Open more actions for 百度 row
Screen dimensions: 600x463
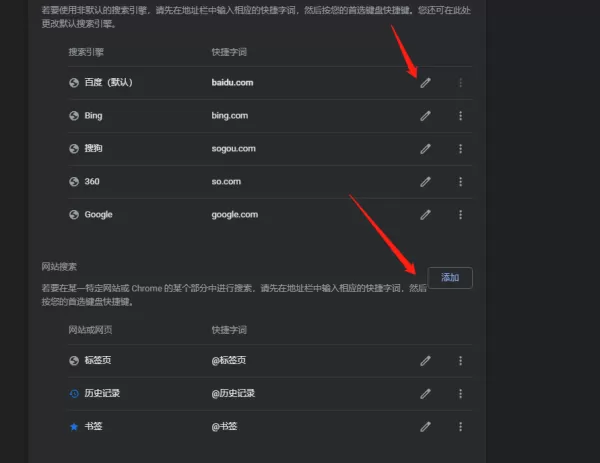(x=460, y=83)
